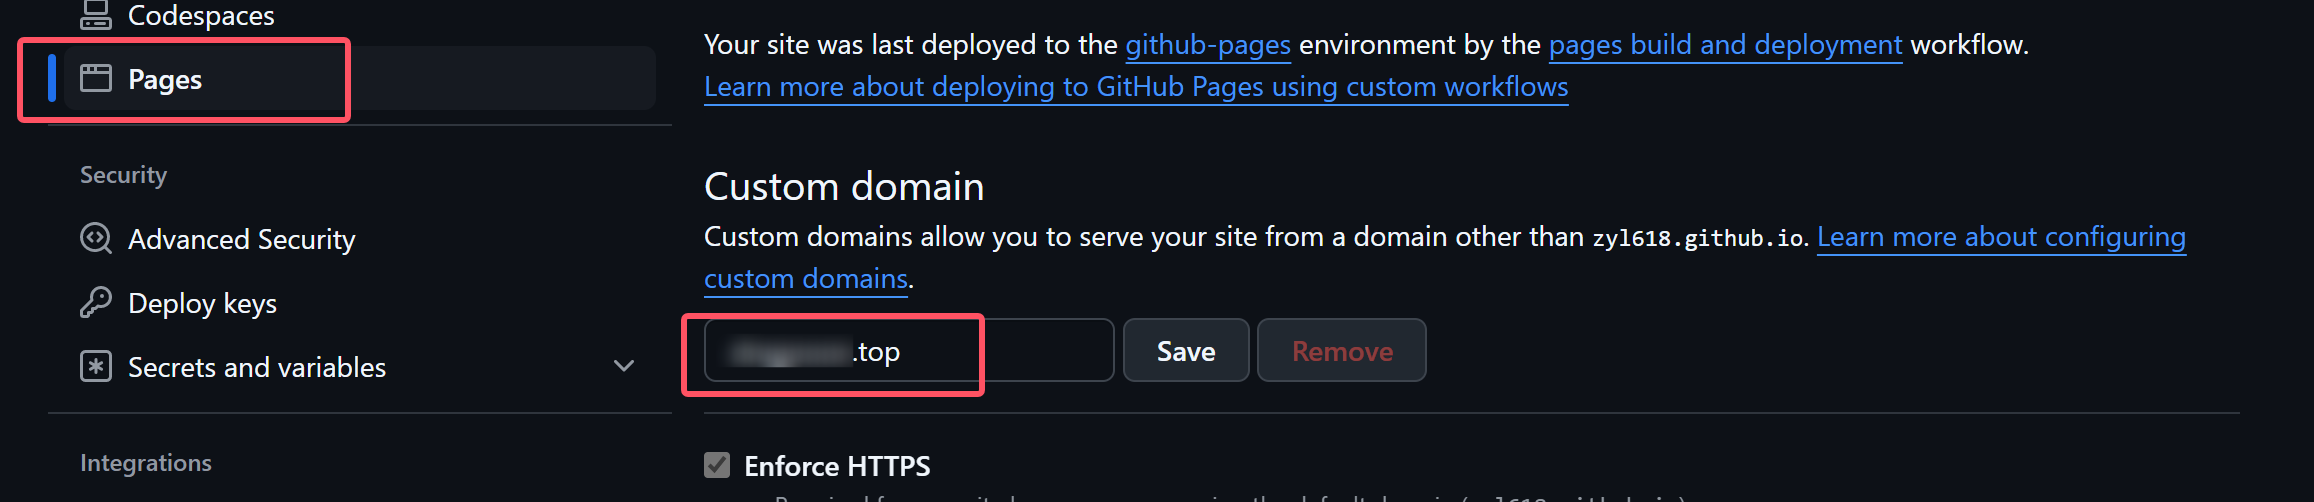2314x502 pixels.
Task: Click the Pages browser-window icon
Action: point(96,78)
